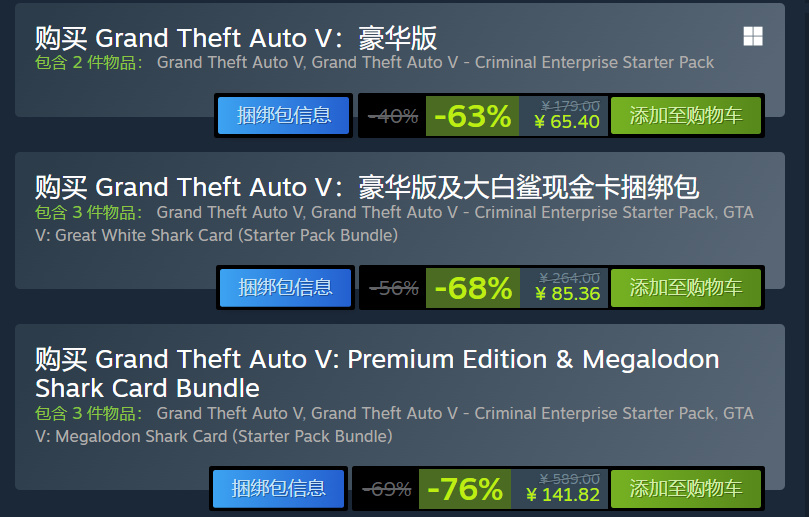Click the 包含 2 件物品 included items text

click(89, 63)
